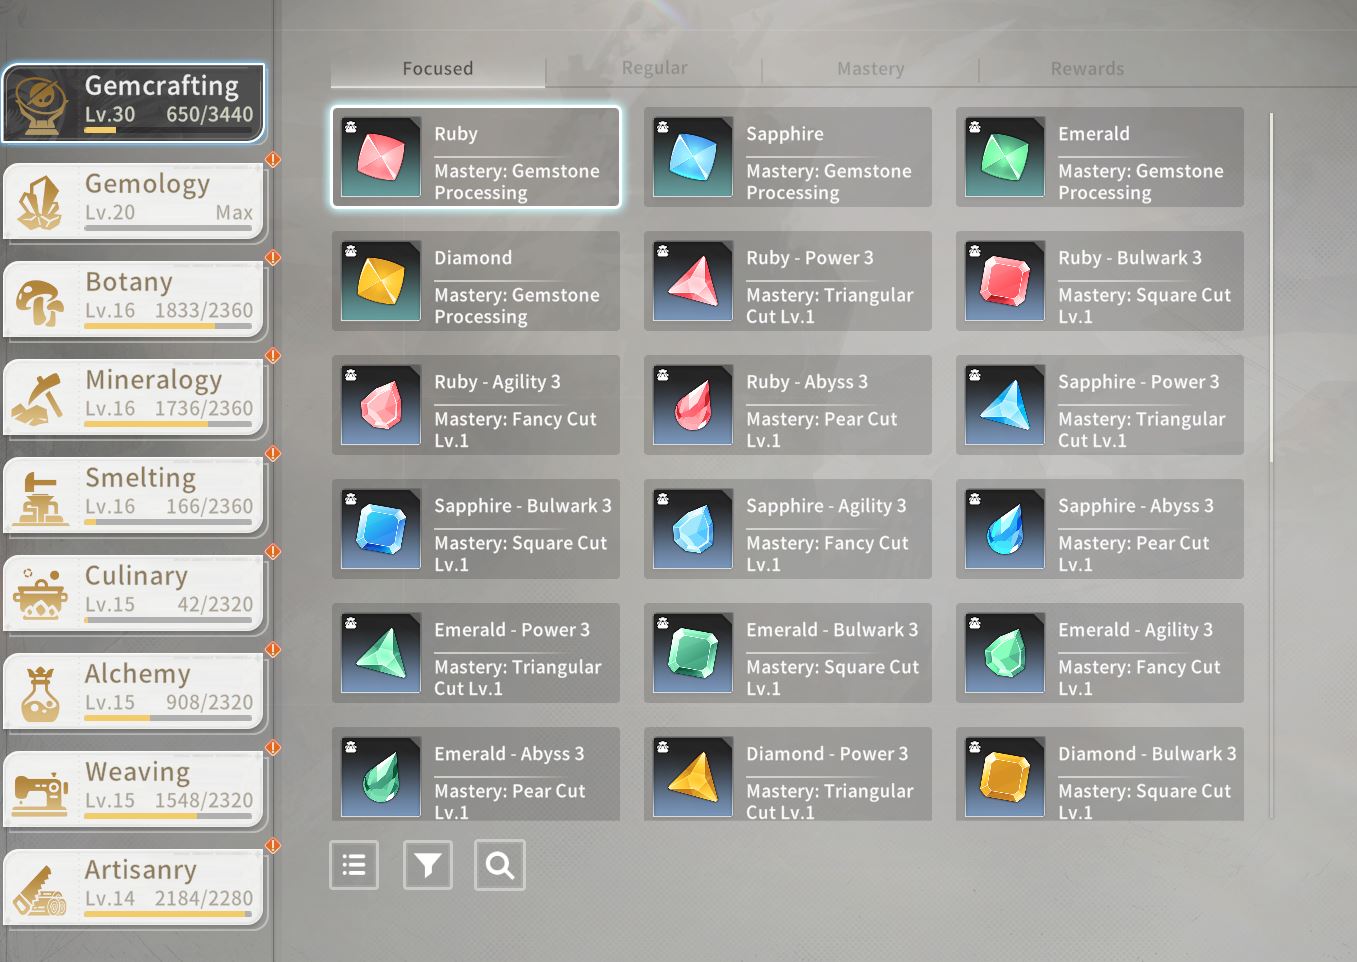Select the Sapphire - Abyss 3 gem icon
Screen dimensions: 1357x962
click(x=1004, y=529)
